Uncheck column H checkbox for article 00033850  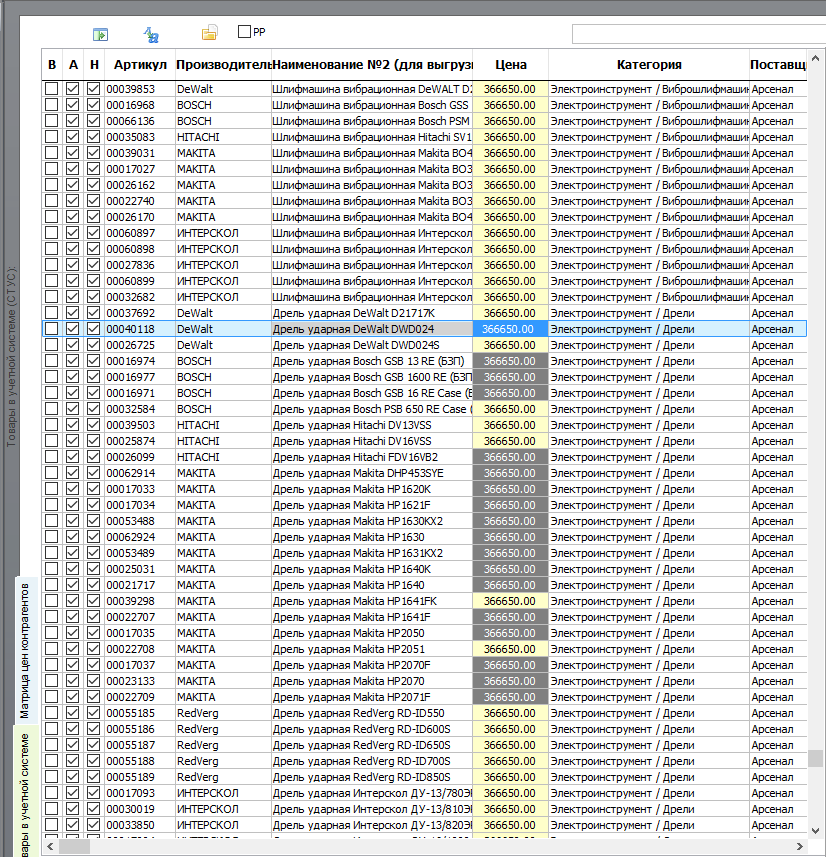93,825
